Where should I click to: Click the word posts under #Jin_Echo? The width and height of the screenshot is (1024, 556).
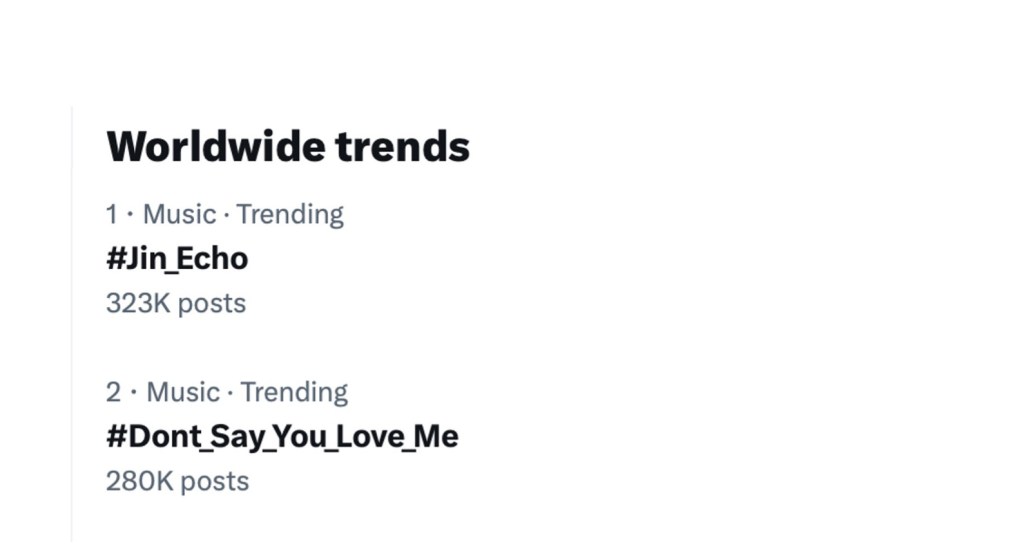(211, 303)
